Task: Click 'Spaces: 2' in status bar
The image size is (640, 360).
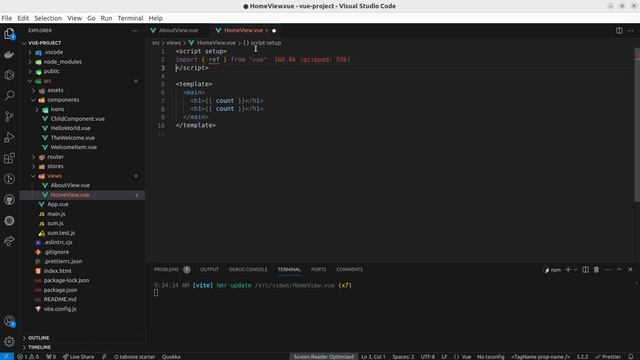Action: click(x=403, y=356)
